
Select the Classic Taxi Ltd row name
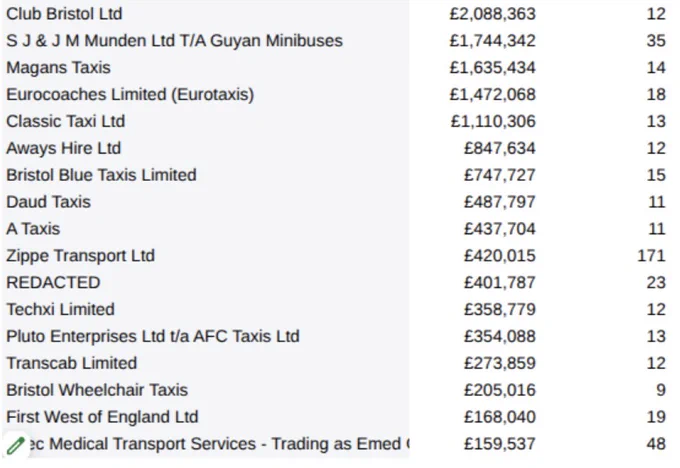click(x=65, y=121)
